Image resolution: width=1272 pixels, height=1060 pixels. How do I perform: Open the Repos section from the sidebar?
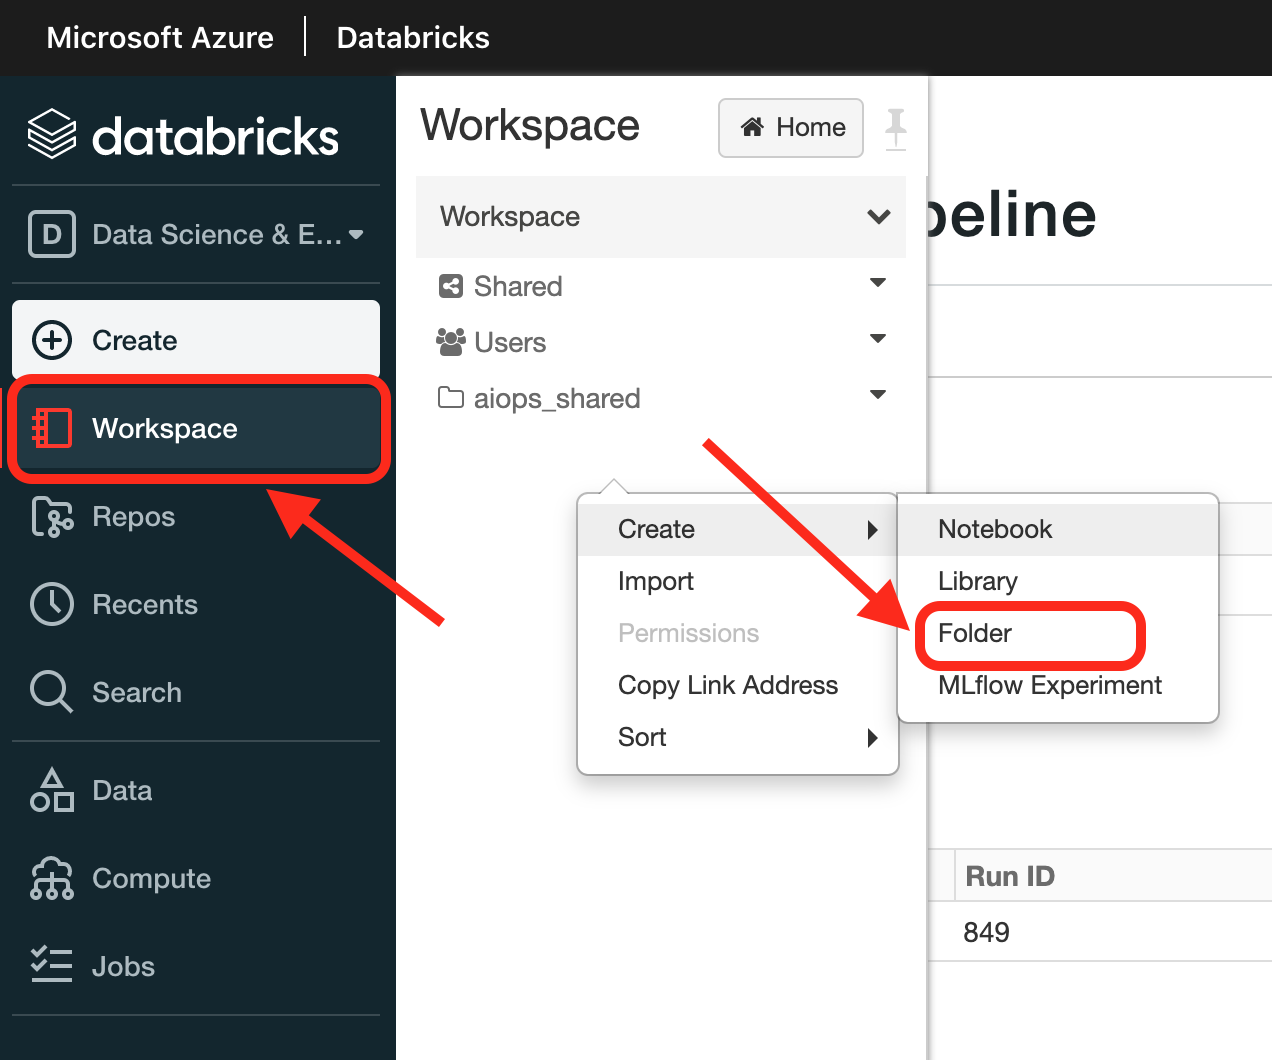133,517
